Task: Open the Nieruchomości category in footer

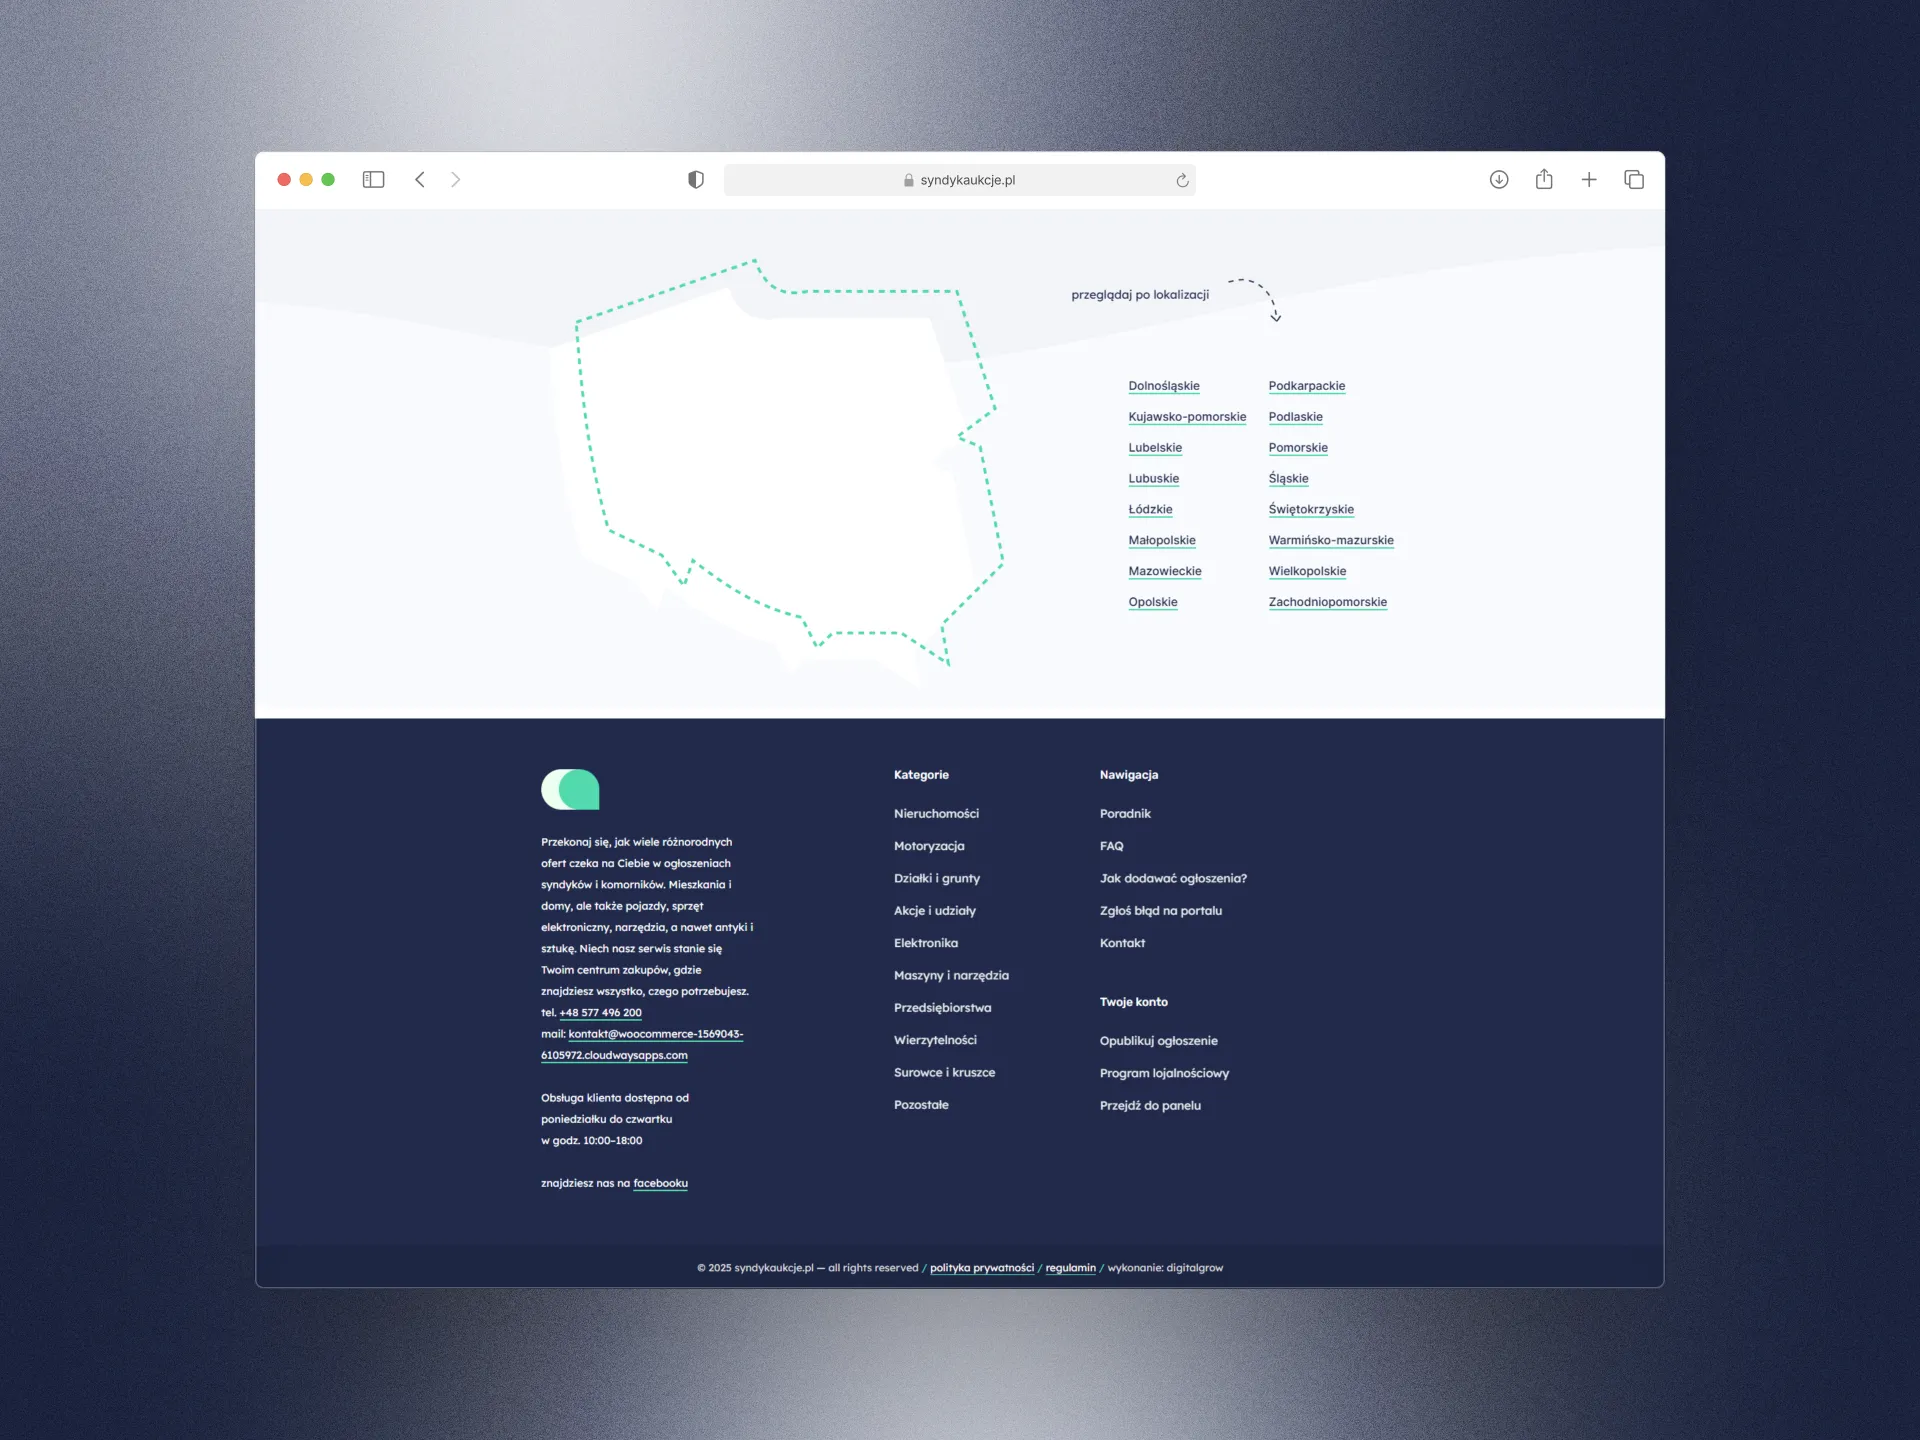Action: click(936, 814)
